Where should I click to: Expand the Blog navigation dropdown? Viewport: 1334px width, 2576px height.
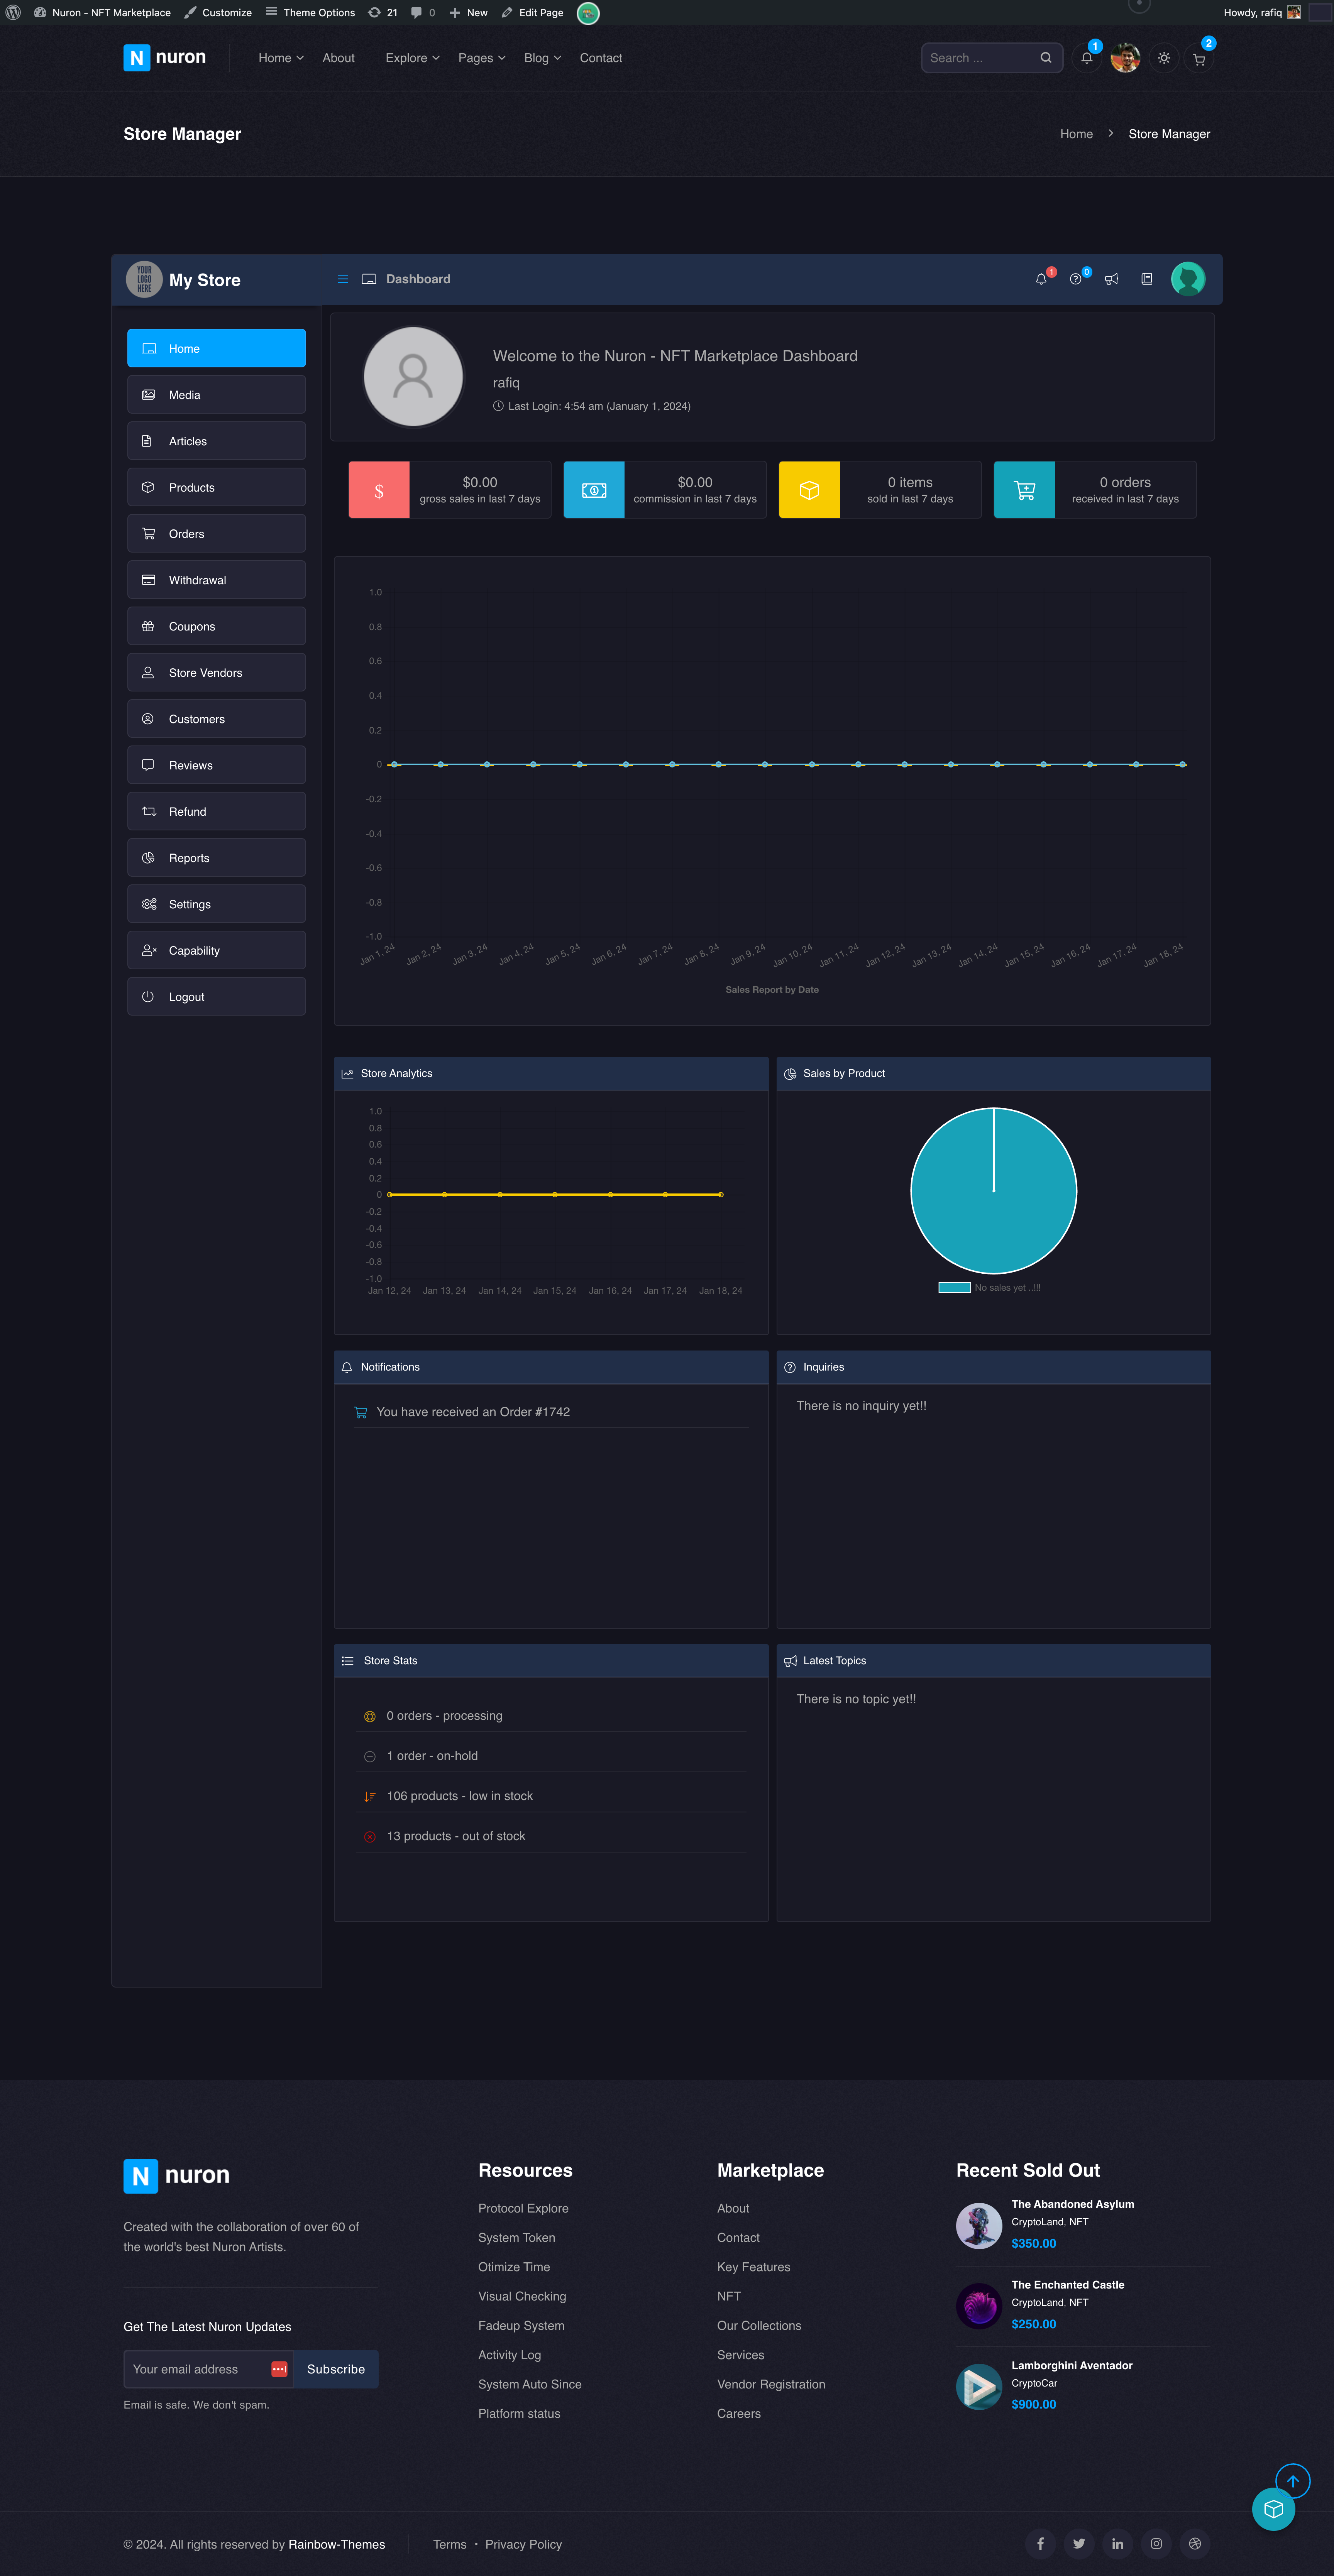coord(543,58)
